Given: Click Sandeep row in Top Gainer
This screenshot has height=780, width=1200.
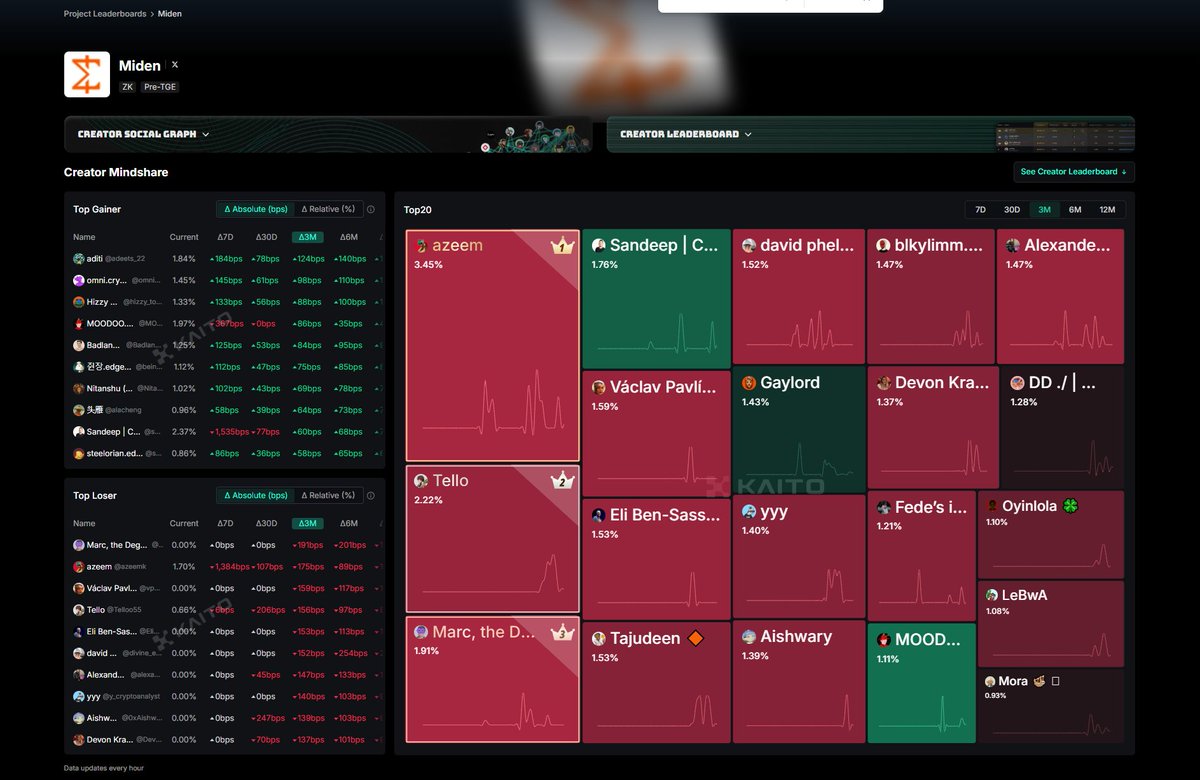Looking at the screenshot, I should (224, 432).
